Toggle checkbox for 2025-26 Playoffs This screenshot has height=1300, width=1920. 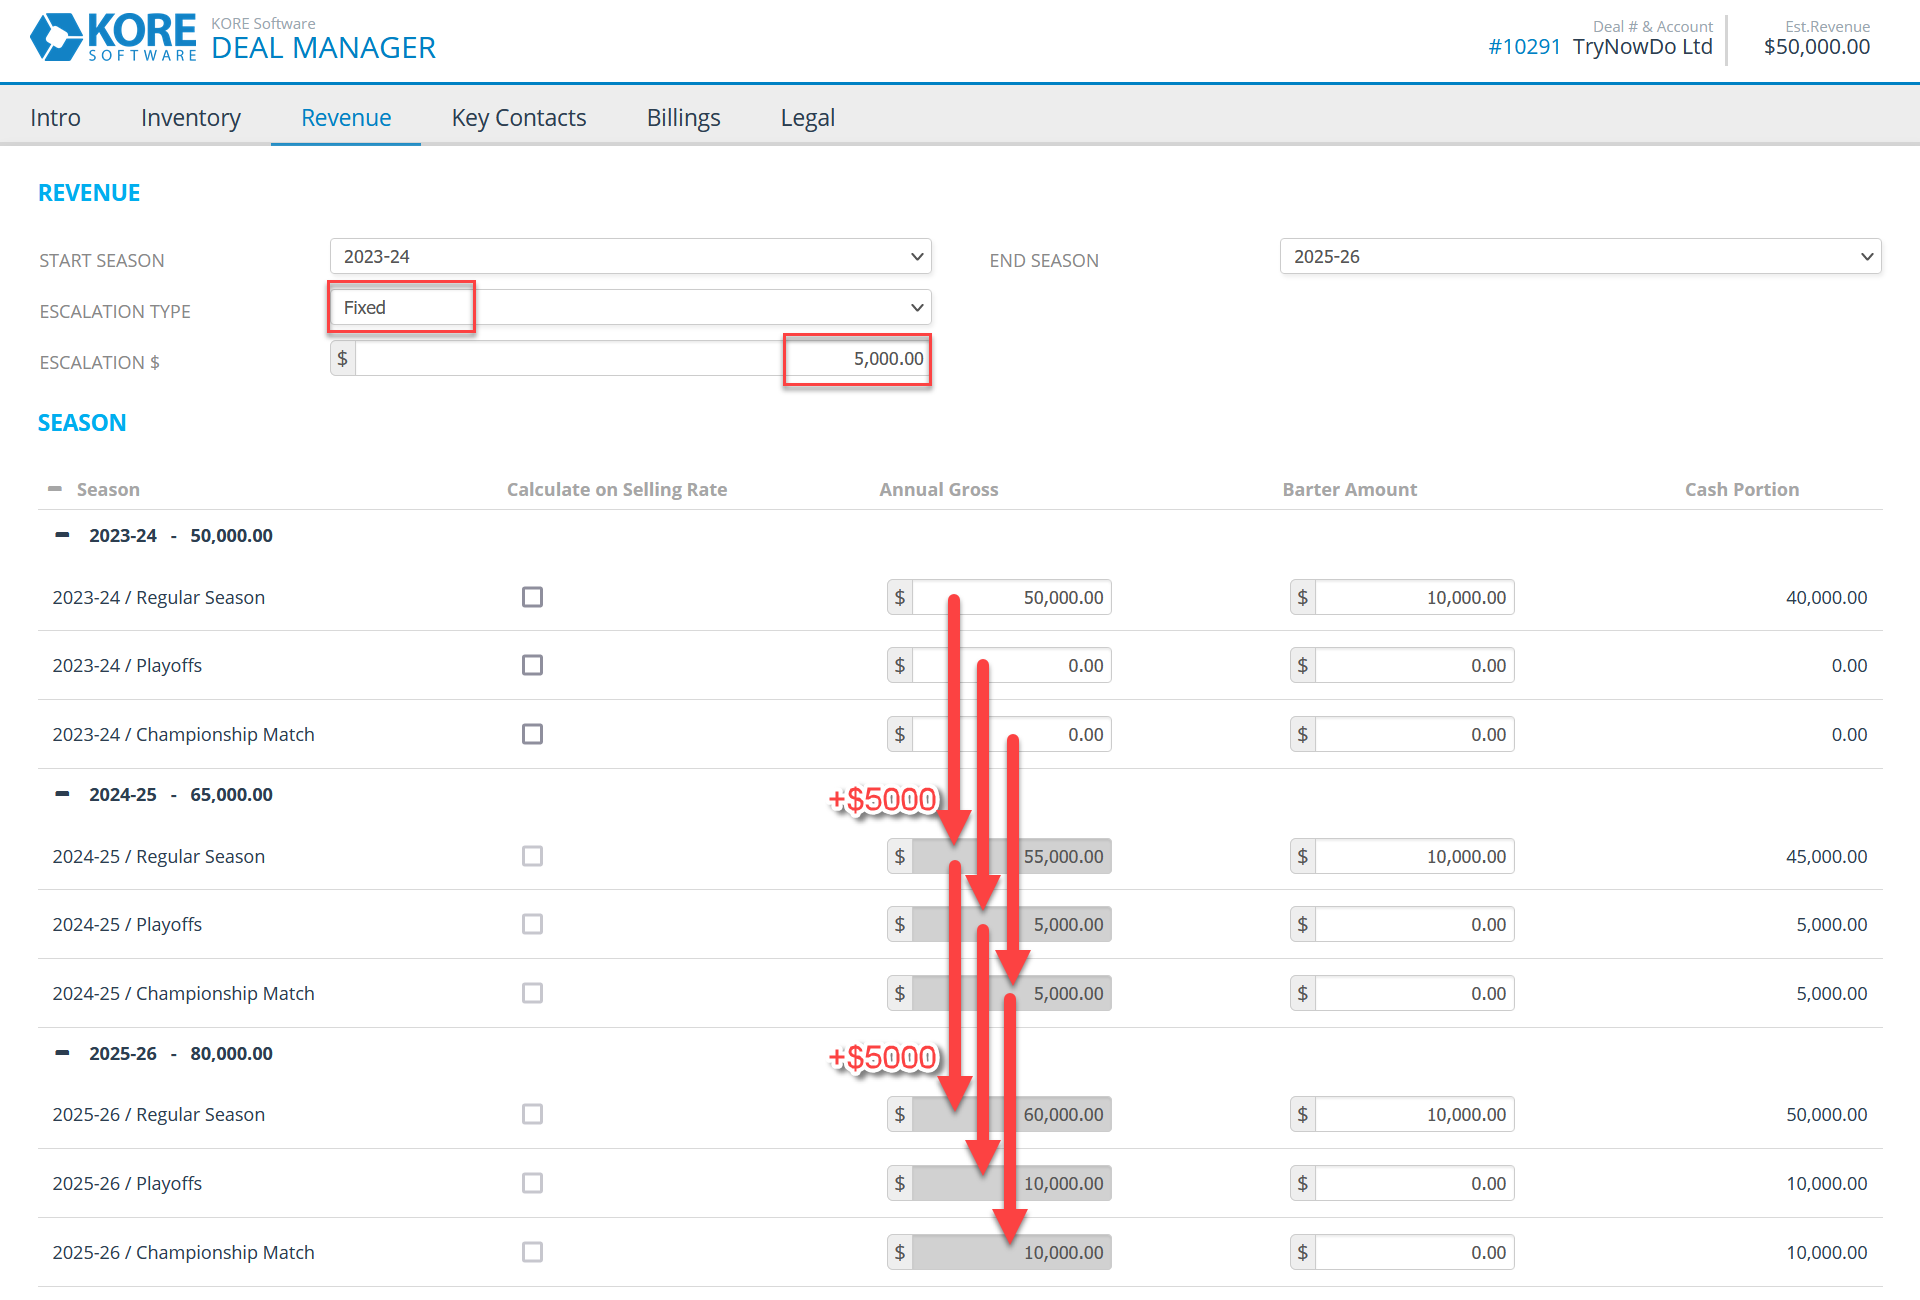pyautogui.click(x=532, y=1183)
